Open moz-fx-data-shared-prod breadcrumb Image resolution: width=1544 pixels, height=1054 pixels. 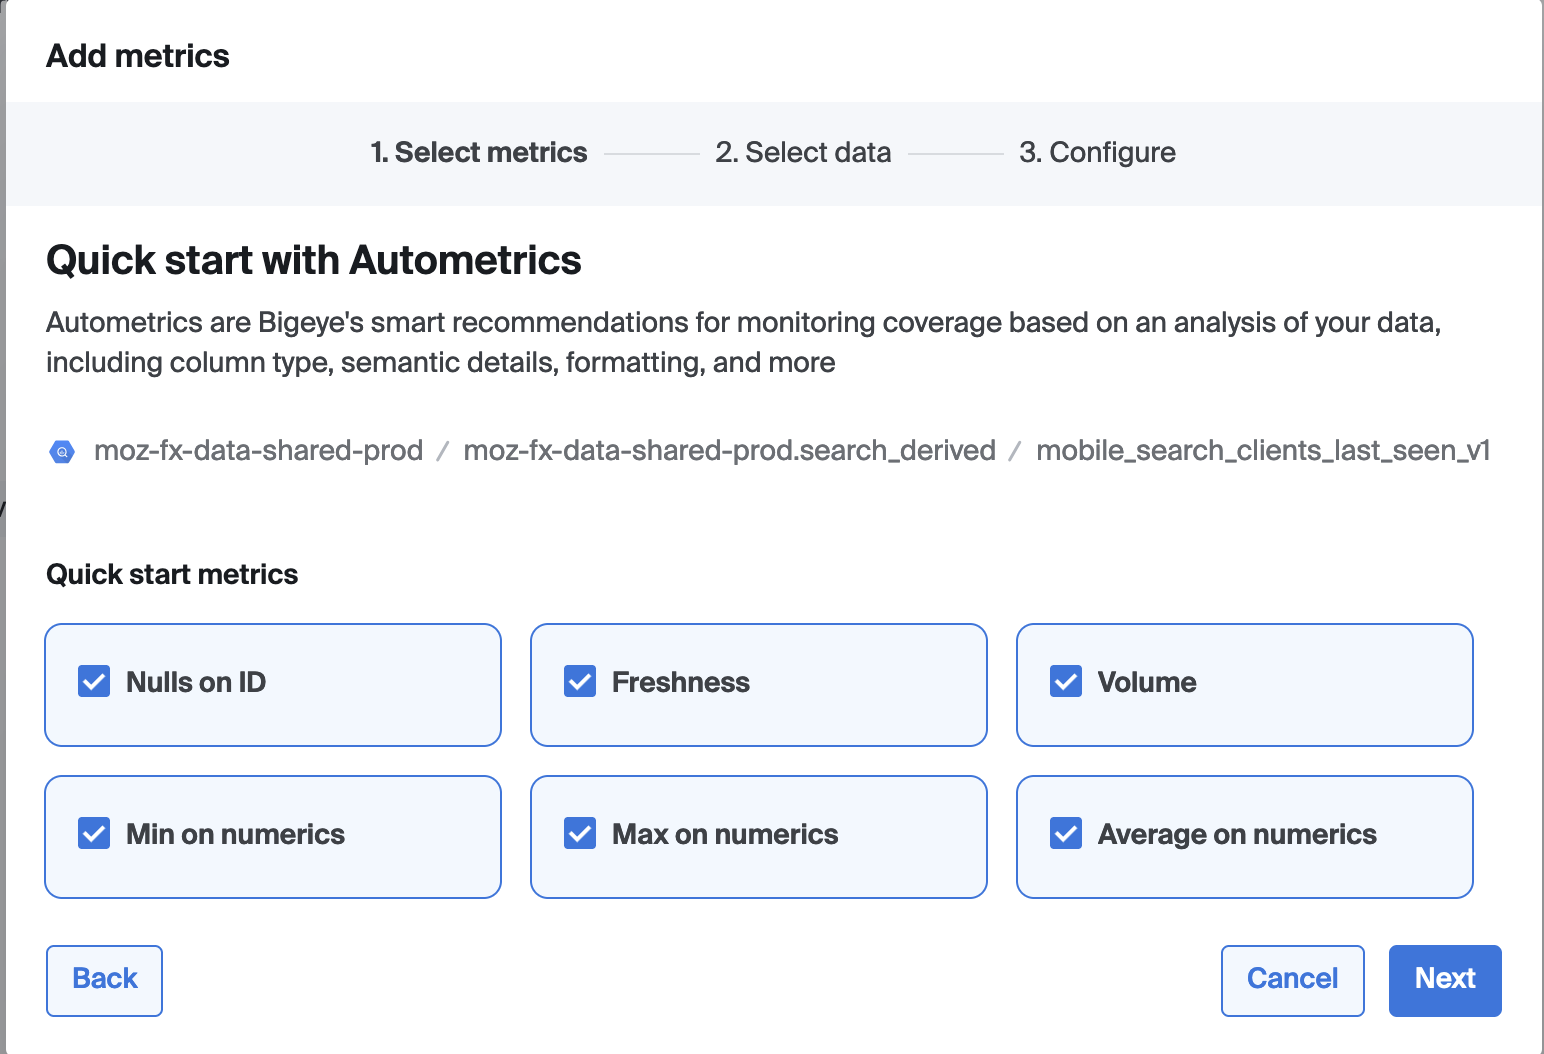click(258, 451)
